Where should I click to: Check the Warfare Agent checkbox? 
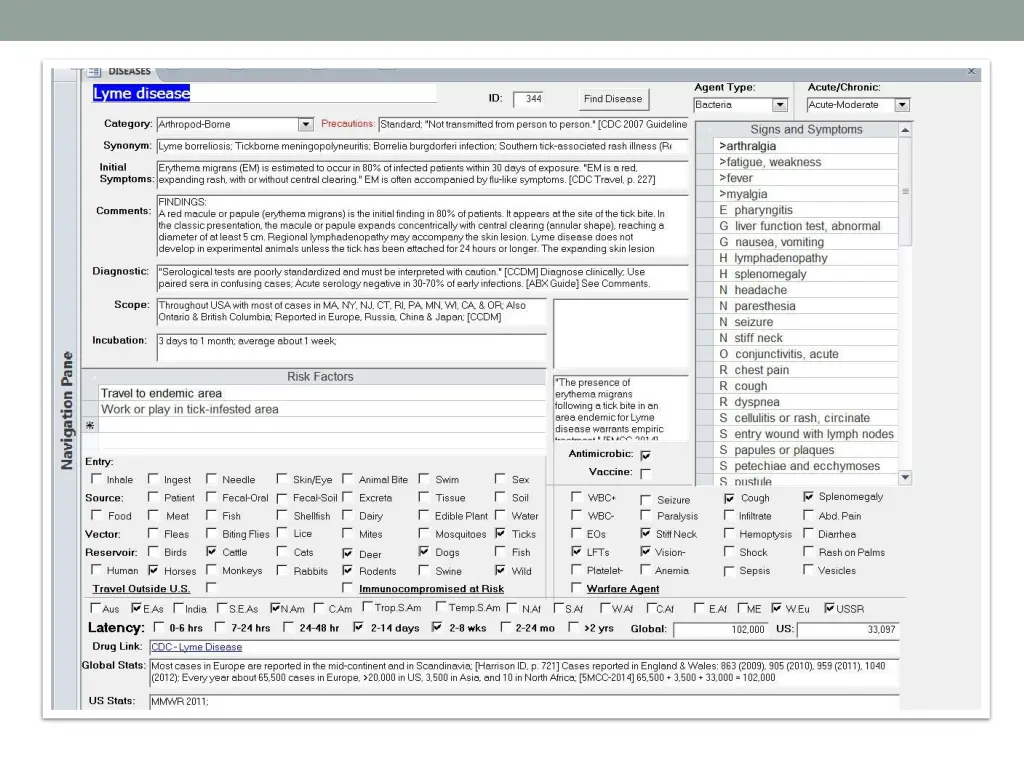pos(576,588)
